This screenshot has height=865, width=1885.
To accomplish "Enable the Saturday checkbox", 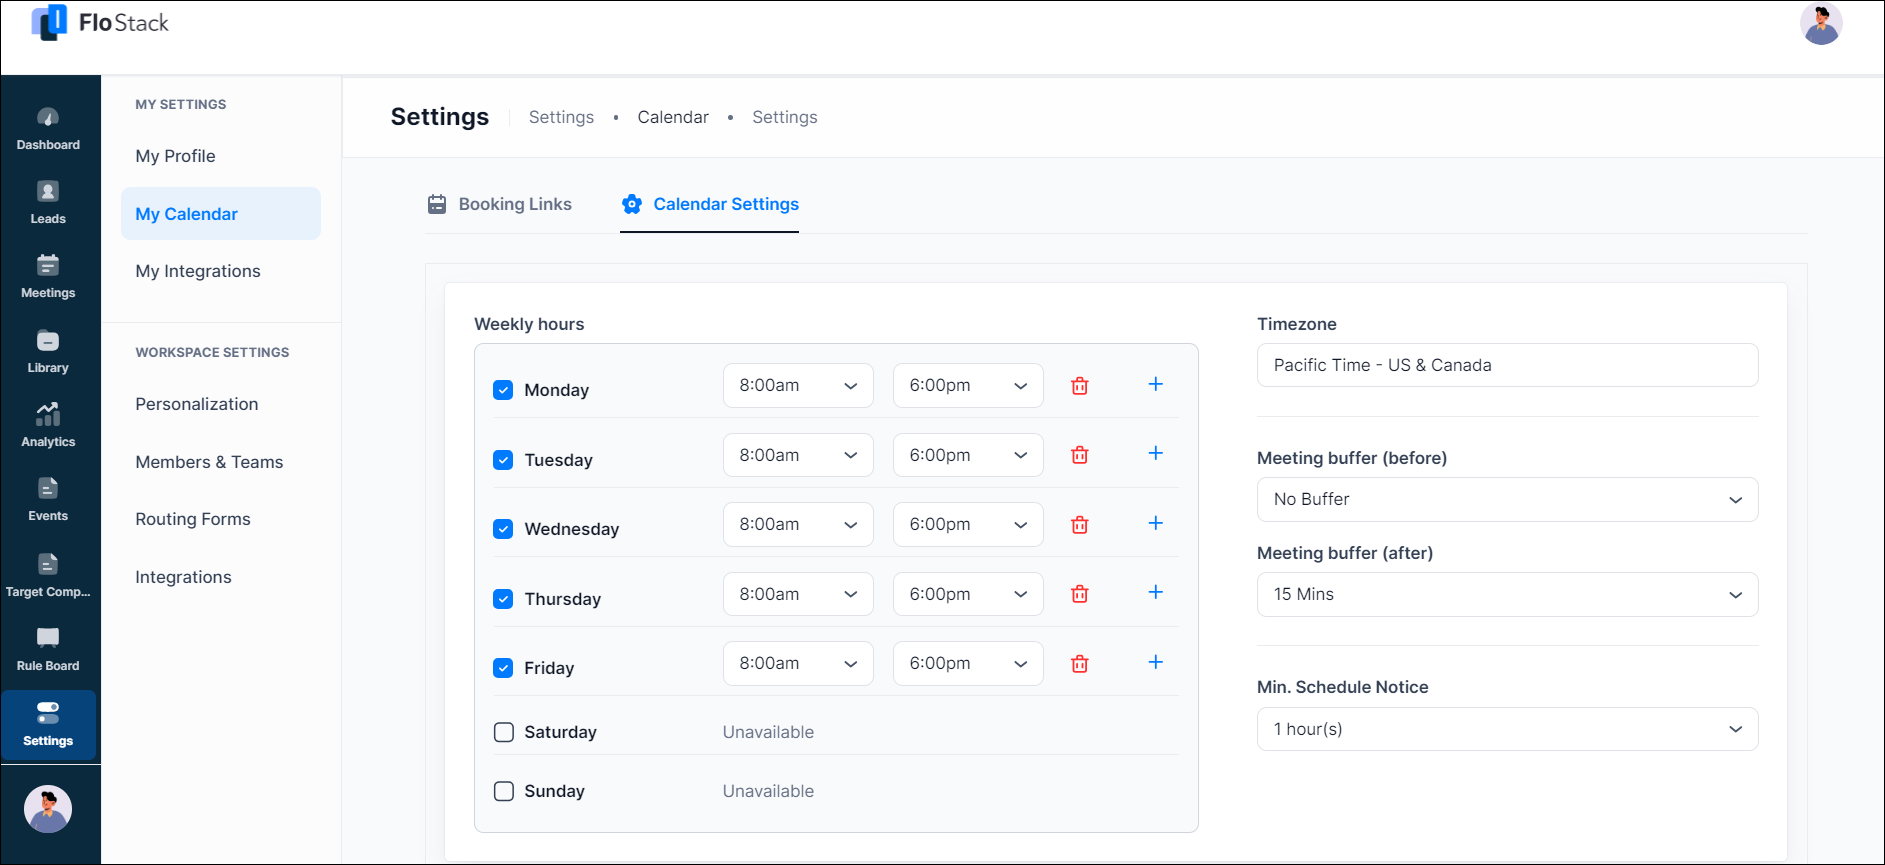I will click(x=504, y=732).
